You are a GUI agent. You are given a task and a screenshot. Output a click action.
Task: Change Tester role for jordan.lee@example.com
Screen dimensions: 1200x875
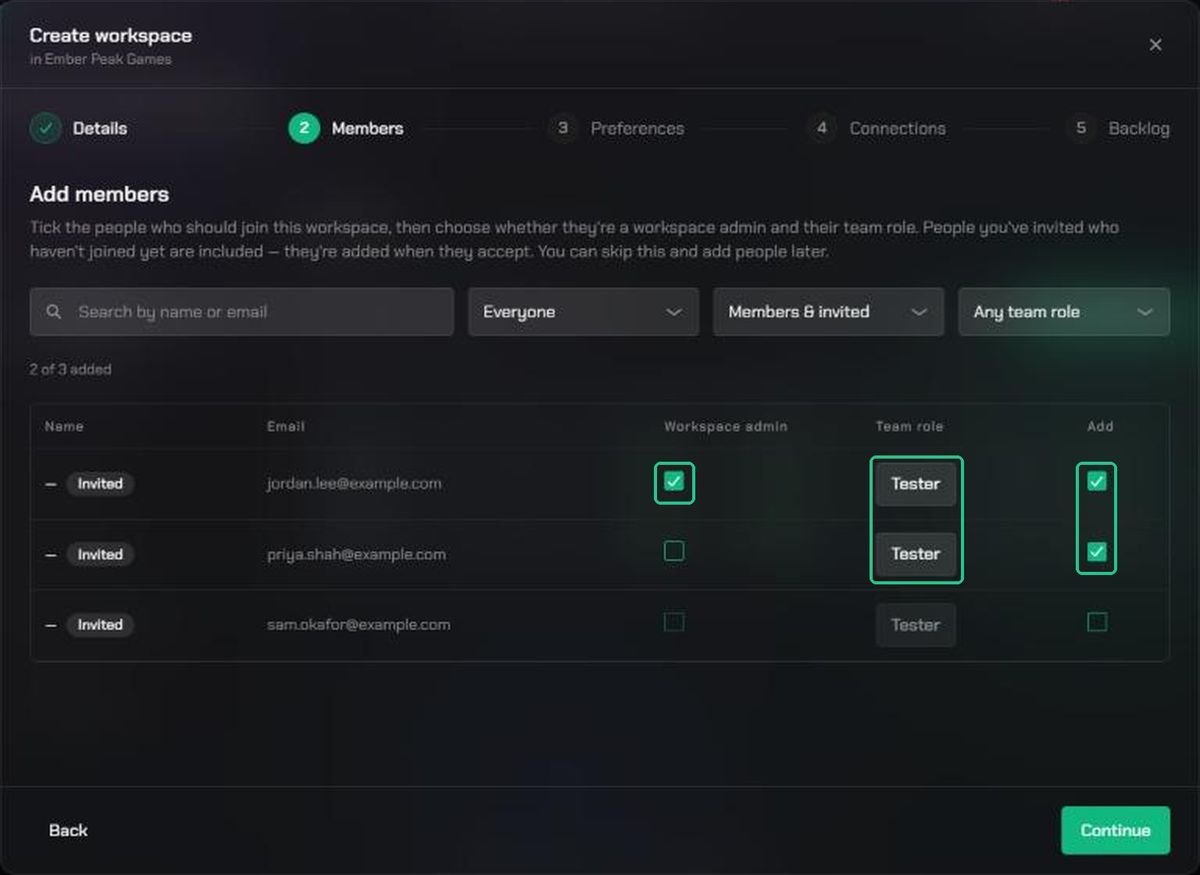click(916, 484)
